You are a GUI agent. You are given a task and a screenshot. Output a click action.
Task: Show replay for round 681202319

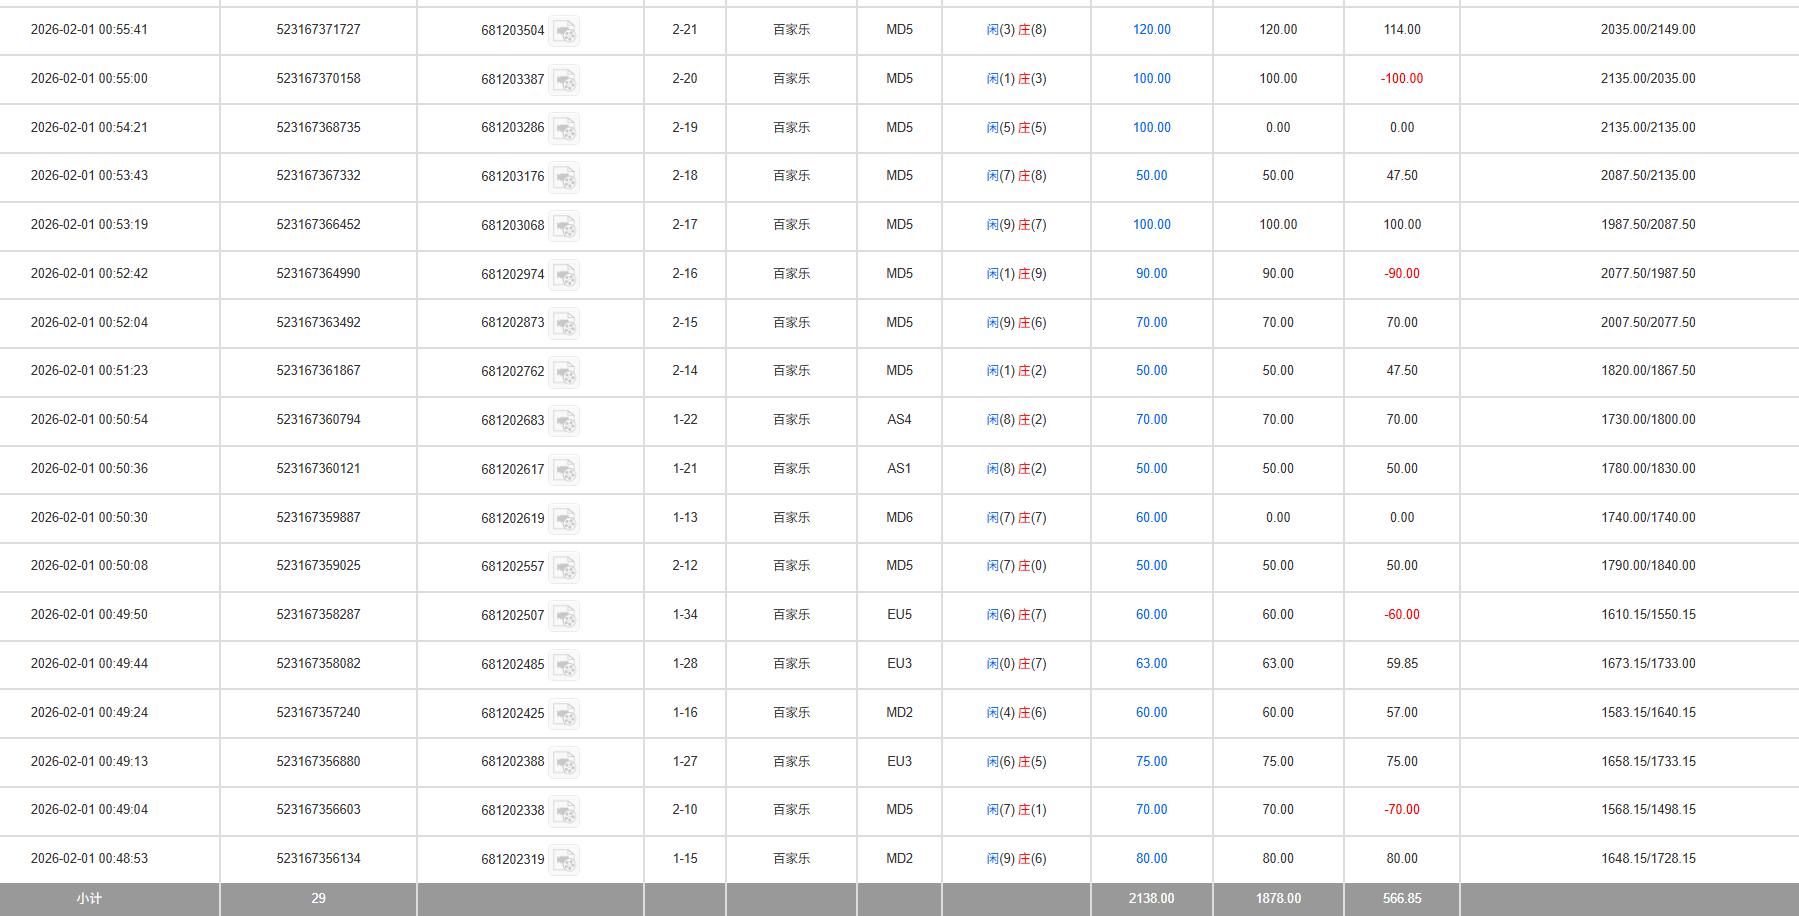point(565,860)
